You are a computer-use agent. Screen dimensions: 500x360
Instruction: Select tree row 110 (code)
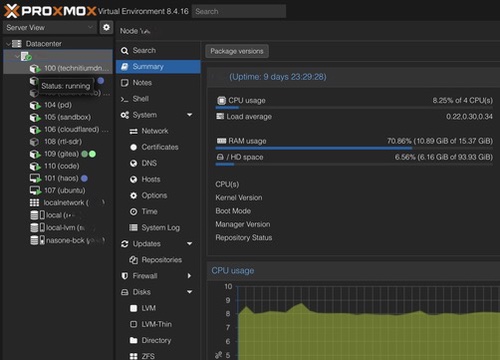[58, 166]
